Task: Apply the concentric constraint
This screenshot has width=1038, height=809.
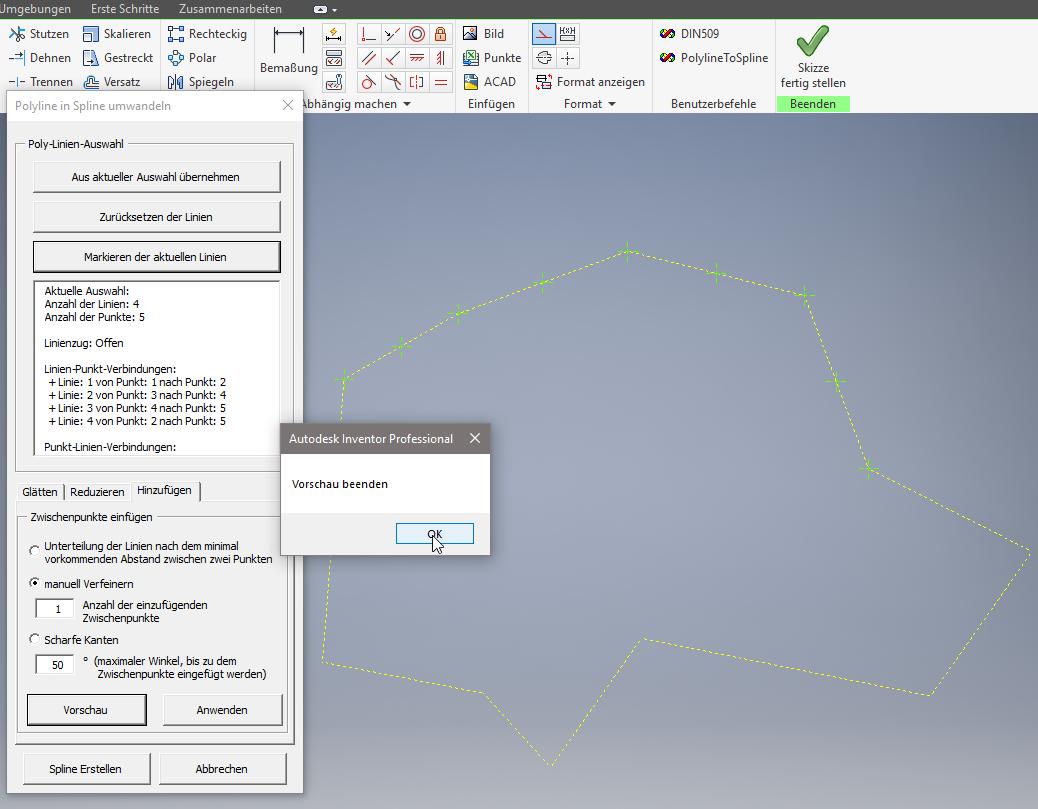Action: coord(417,33)
